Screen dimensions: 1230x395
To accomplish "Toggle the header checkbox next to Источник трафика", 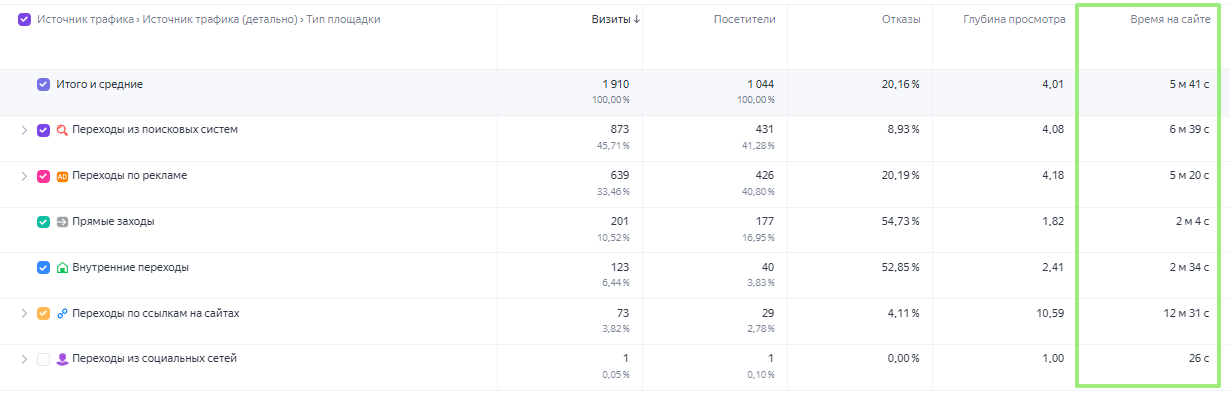I will coord(25,19).
